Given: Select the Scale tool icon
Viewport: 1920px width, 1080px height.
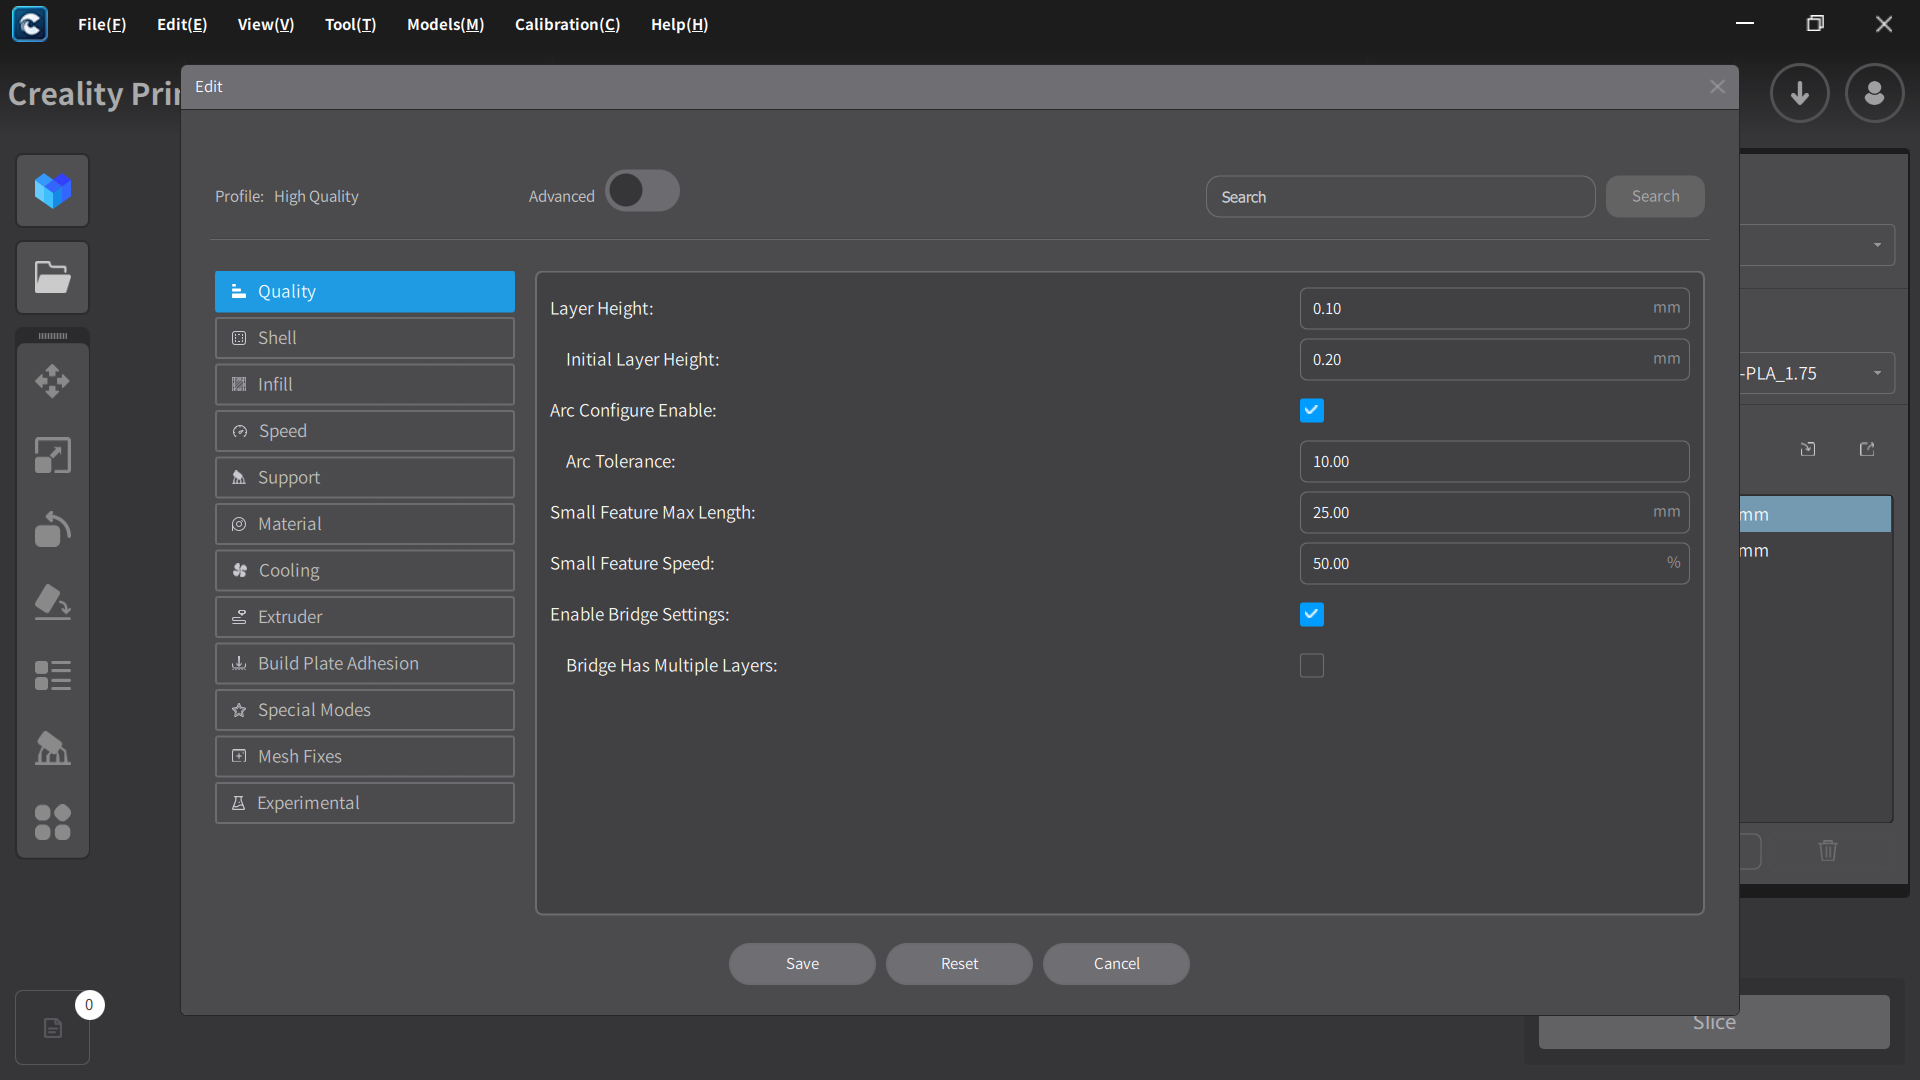Looking at the screenshot, I should click(x=53, y=455).
